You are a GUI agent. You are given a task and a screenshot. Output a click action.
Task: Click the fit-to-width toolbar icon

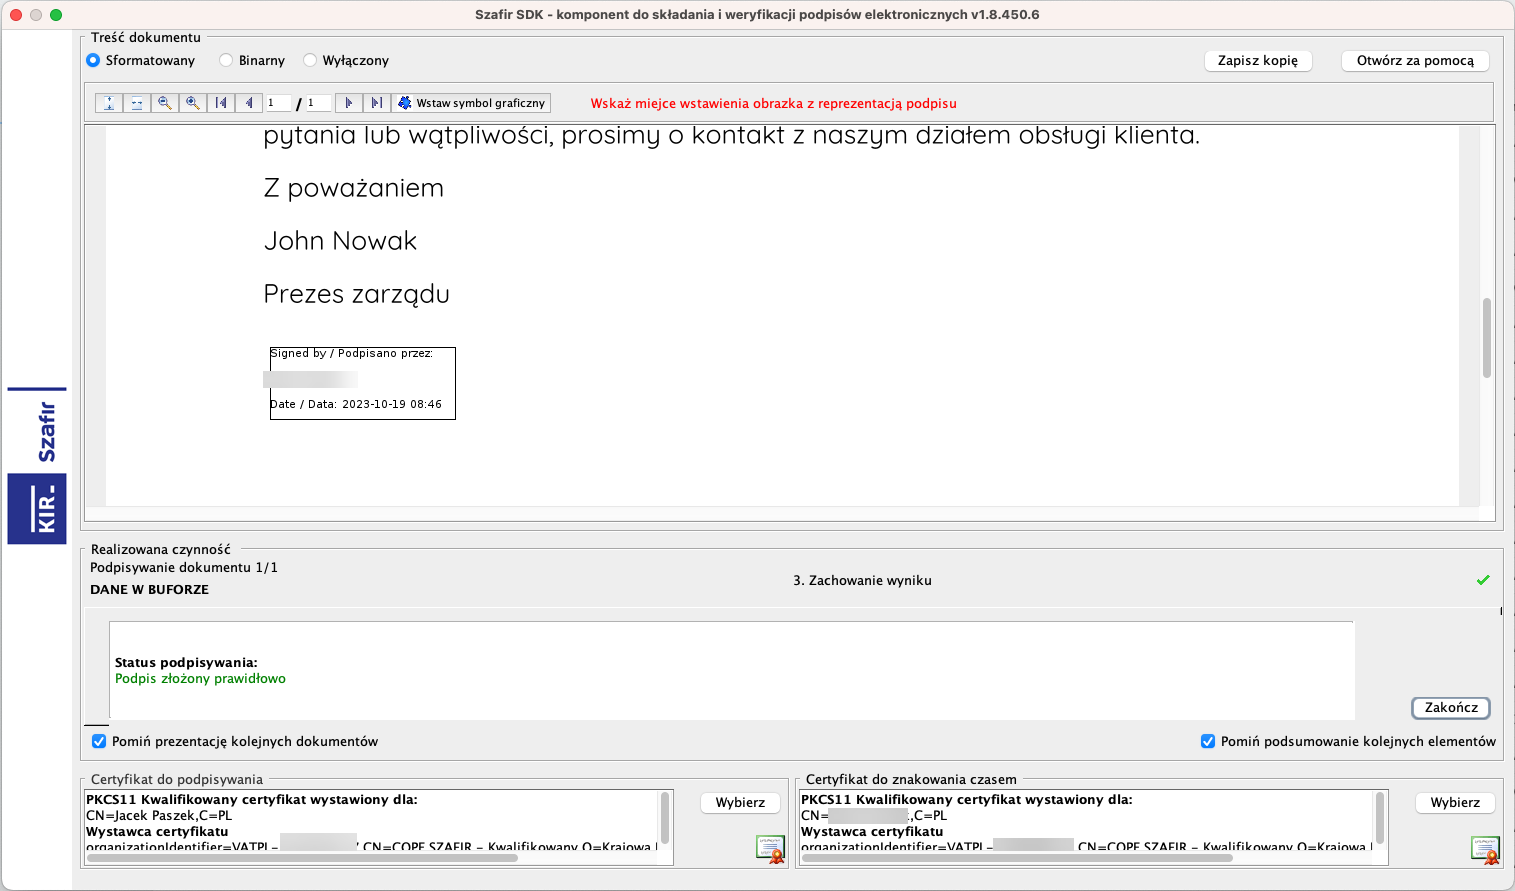(137, 103)
